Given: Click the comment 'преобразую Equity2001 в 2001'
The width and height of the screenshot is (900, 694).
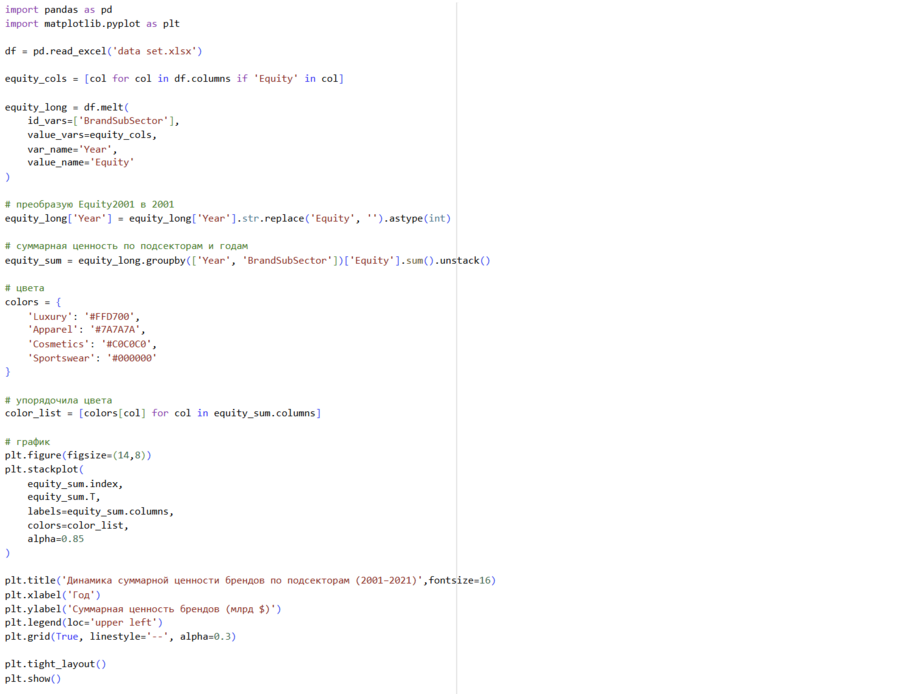Looking at the screenshot, I should (x=90, y=204).
